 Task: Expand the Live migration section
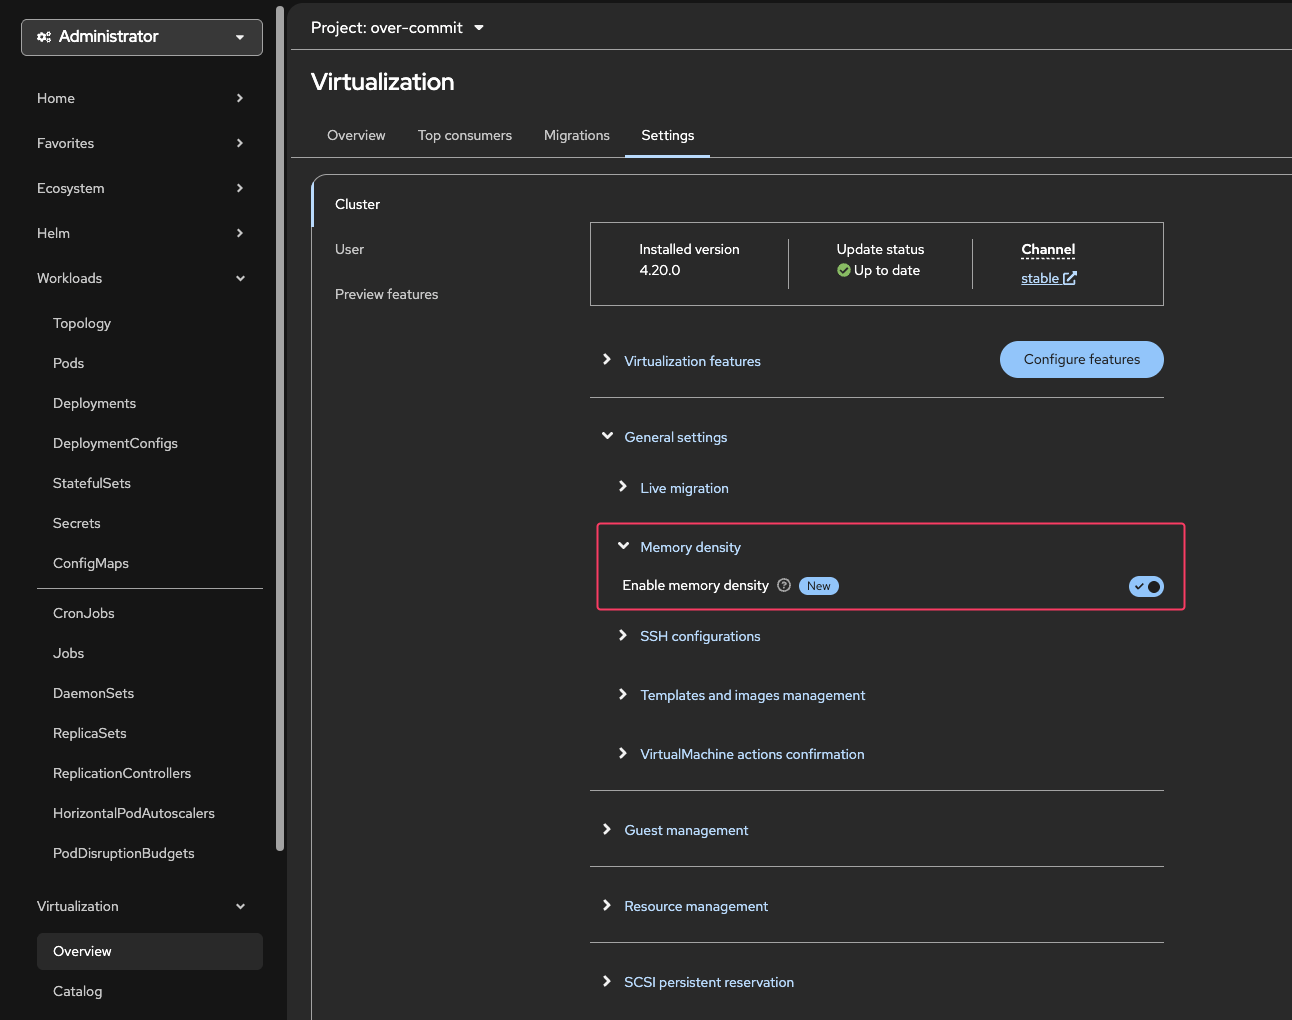(x=684, y=488)
